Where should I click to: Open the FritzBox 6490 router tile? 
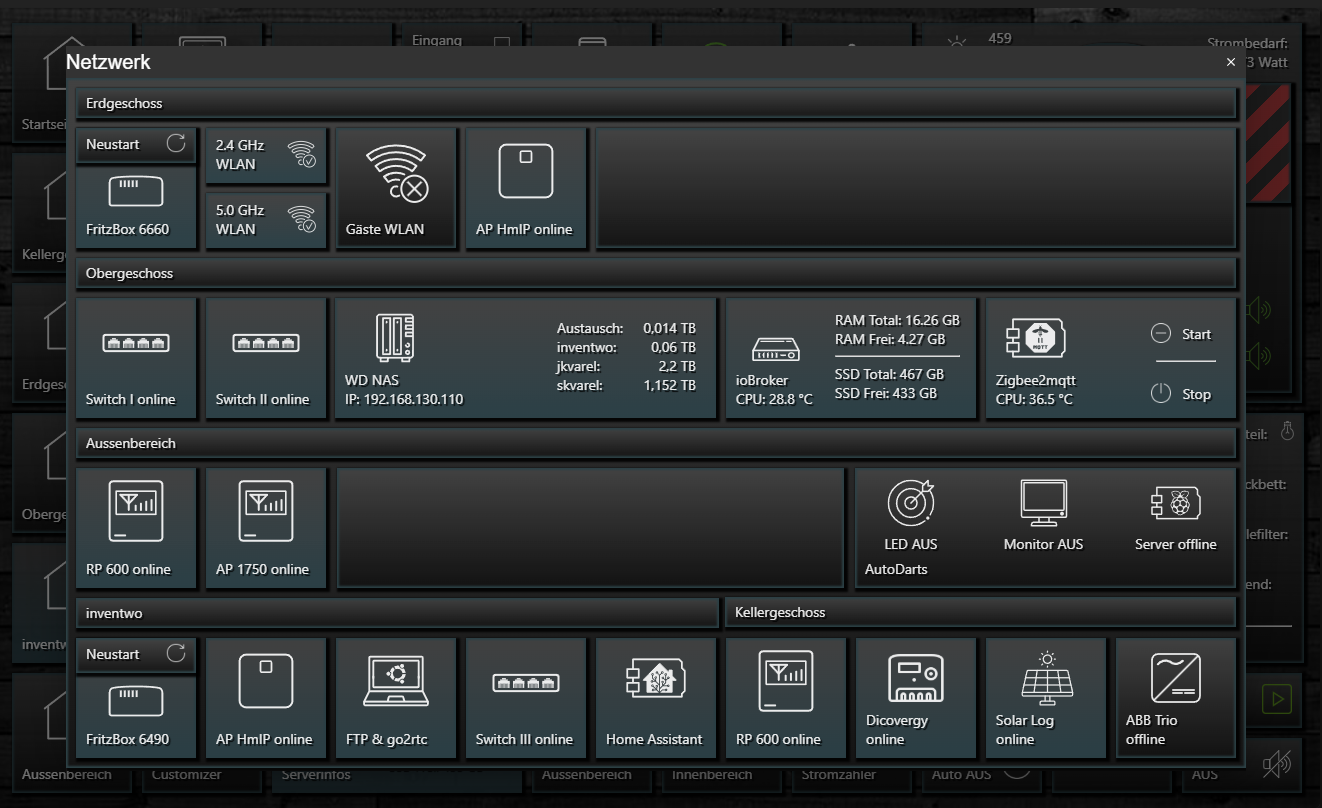click(136, 717)
